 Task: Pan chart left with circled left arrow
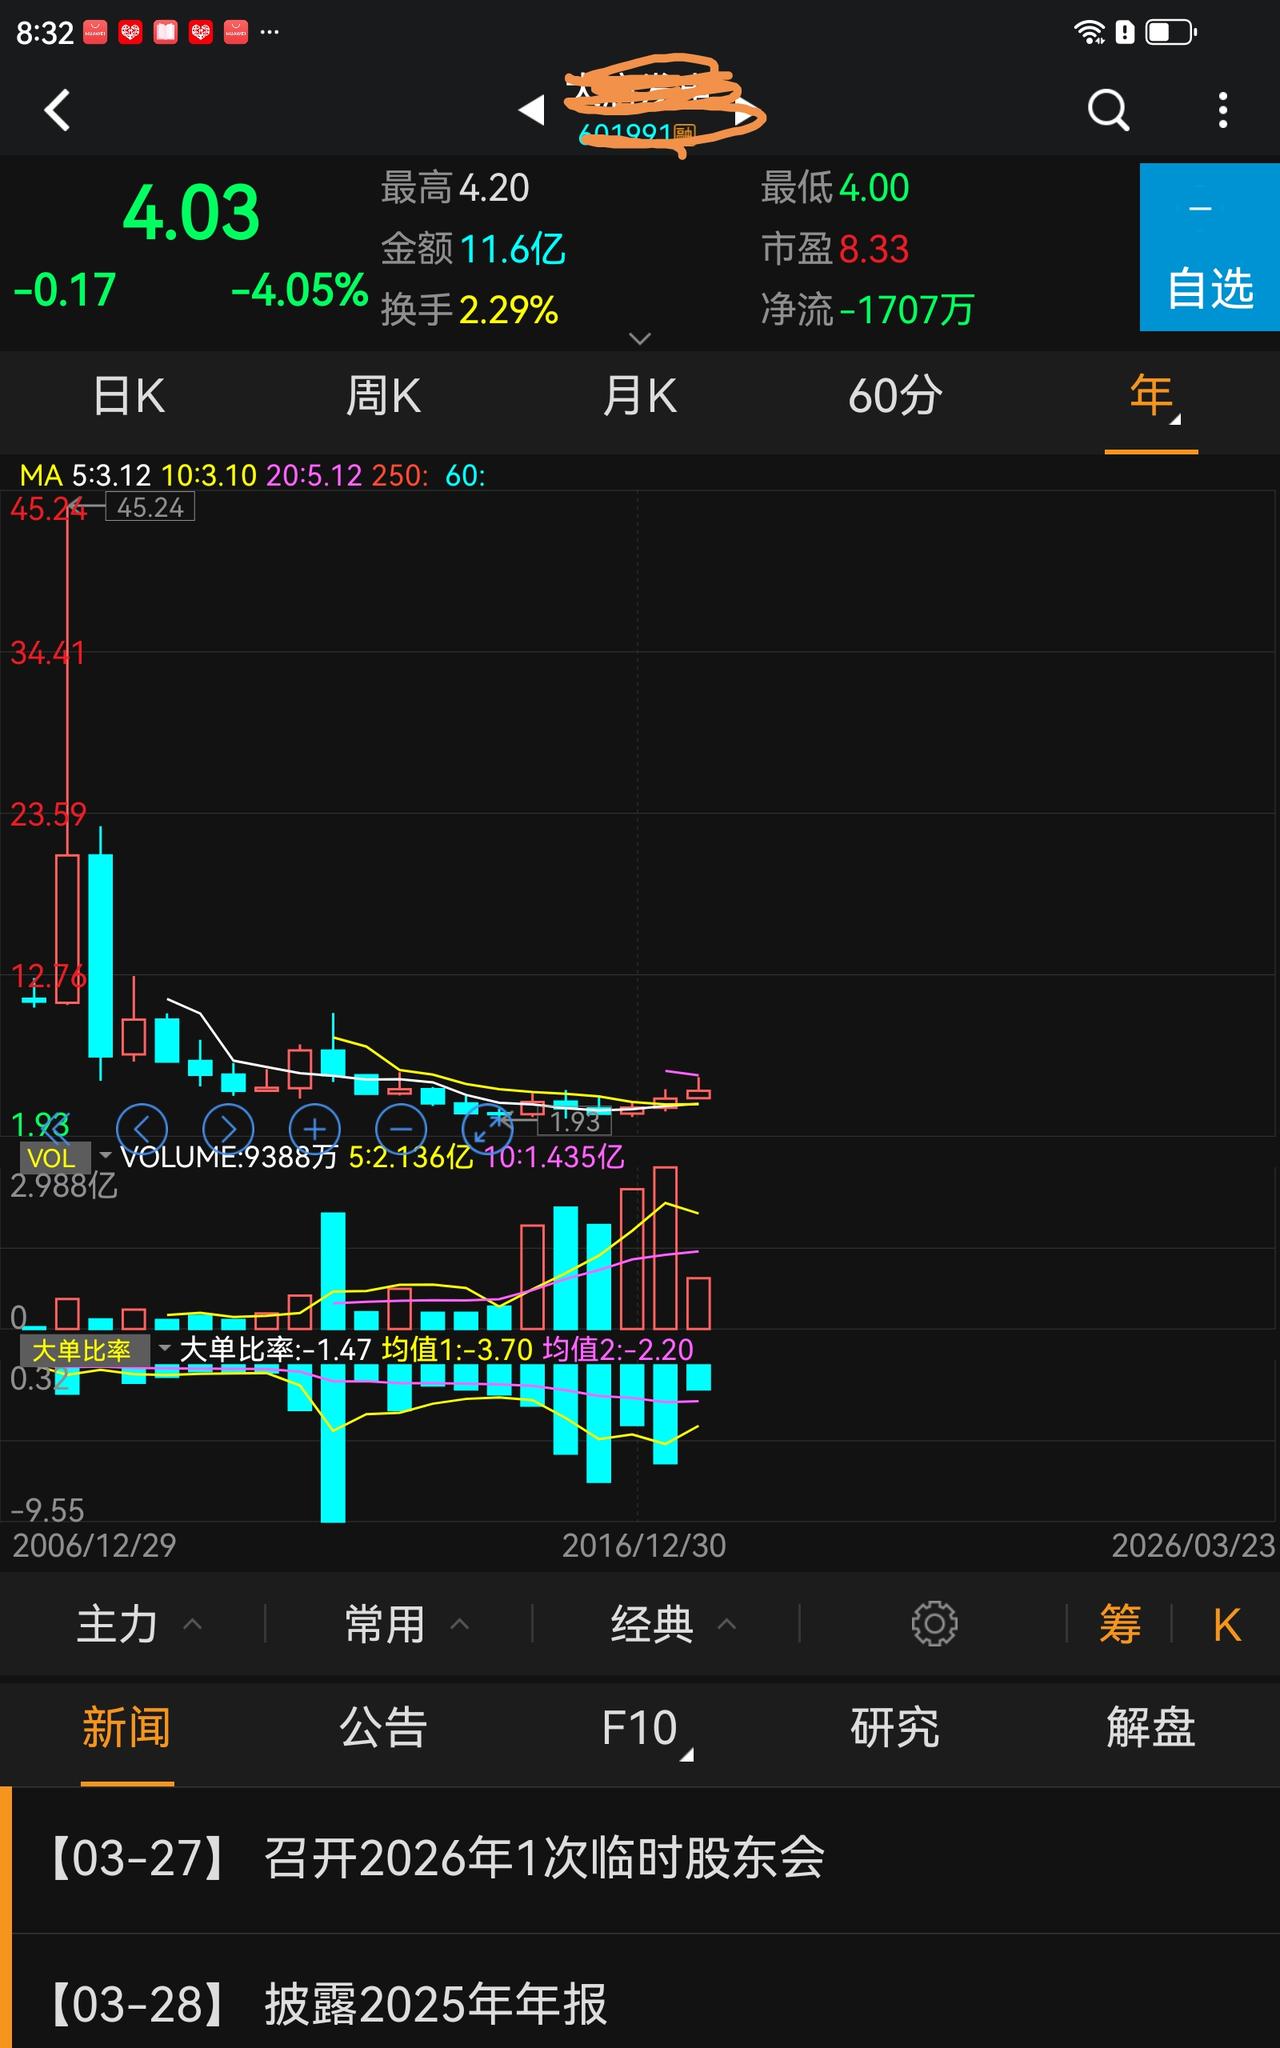point(142,1129)
